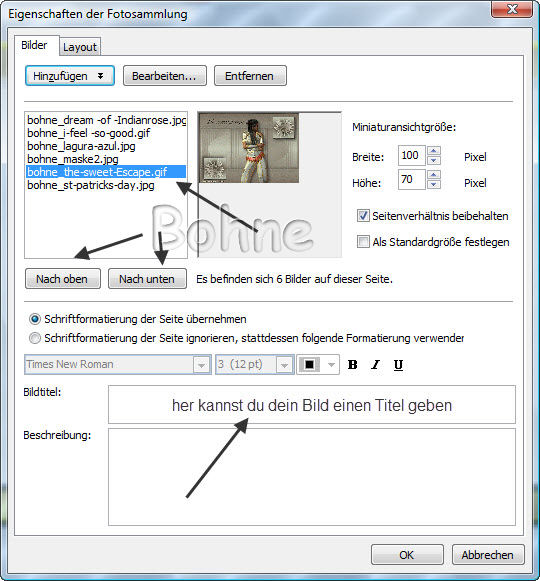540x581 pixels.
Task: Expand the font size 3 (12 pt) dropdown
Action: pos(284,365)
